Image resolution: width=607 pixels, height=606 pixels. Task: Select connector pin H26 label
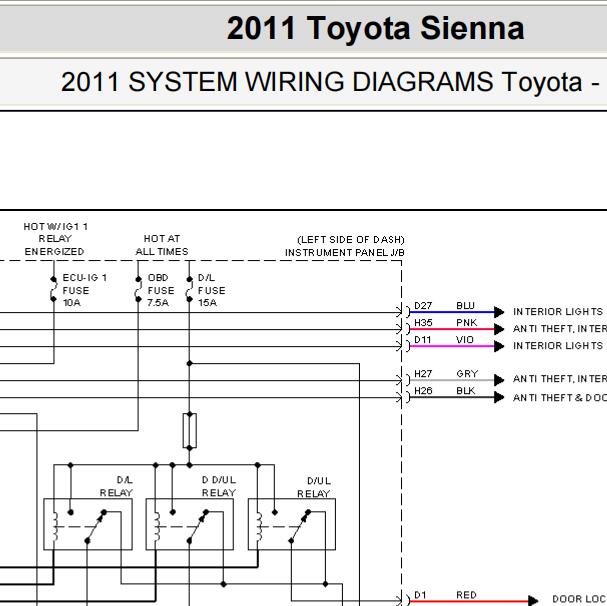[423, 391]
